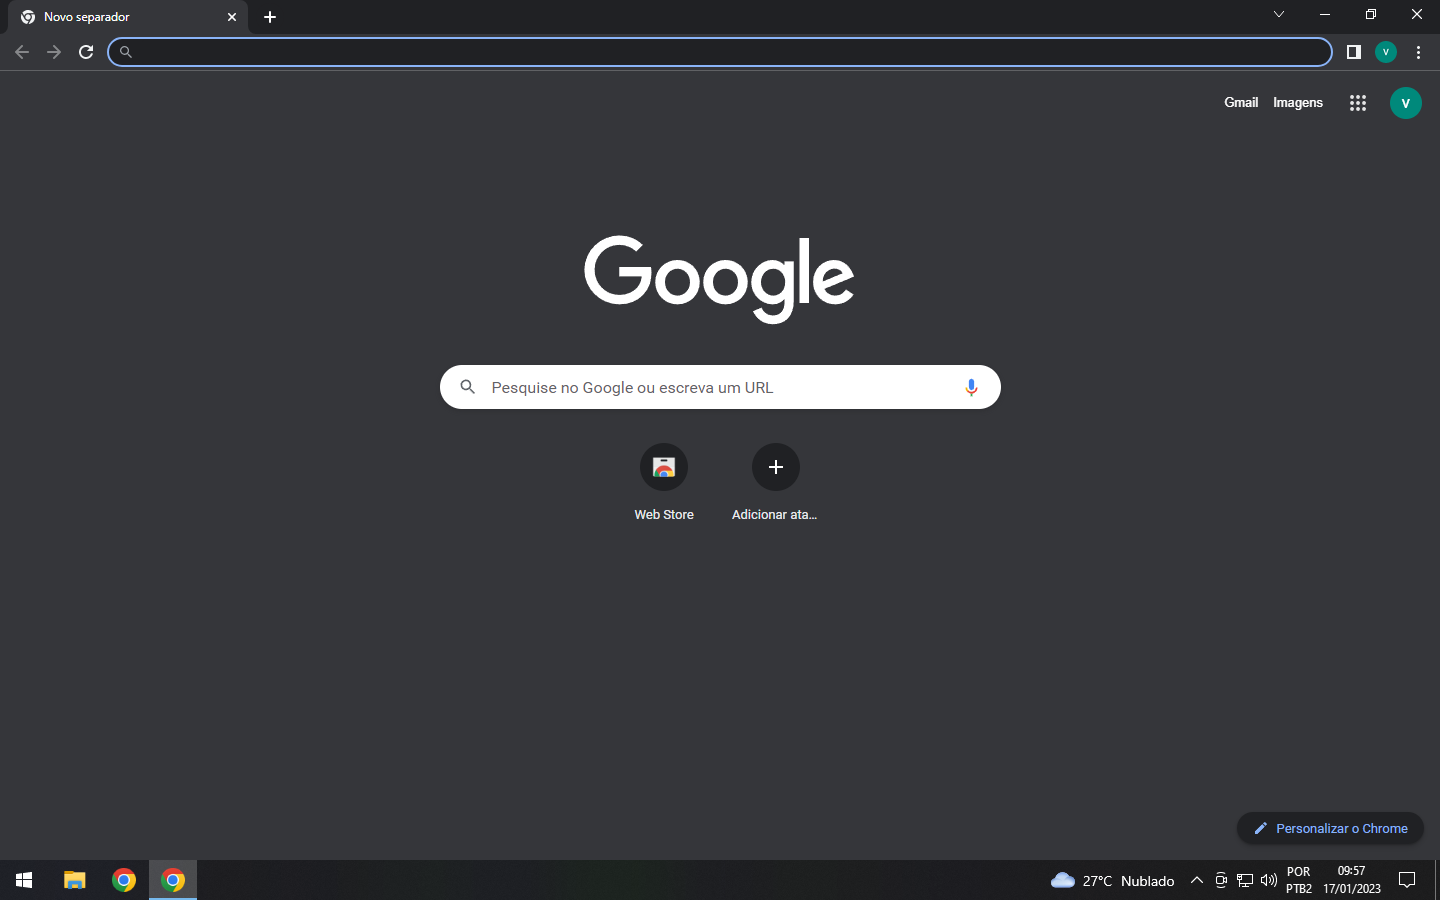
Task: Add a shortcut with Adicionar atalho
Action: point(775,484)
